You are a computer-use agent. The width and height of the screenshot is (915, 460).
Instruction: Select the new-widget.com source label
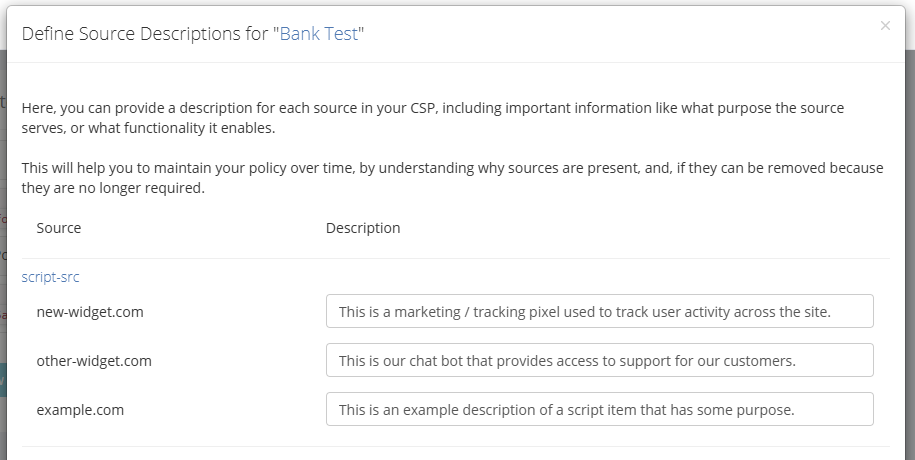[90, 311]
